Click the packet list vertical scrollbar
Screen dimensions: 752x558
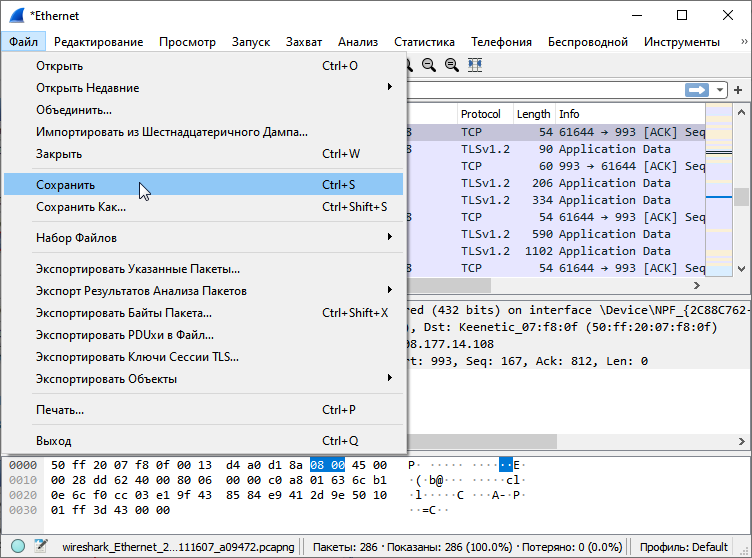(741, 196)
